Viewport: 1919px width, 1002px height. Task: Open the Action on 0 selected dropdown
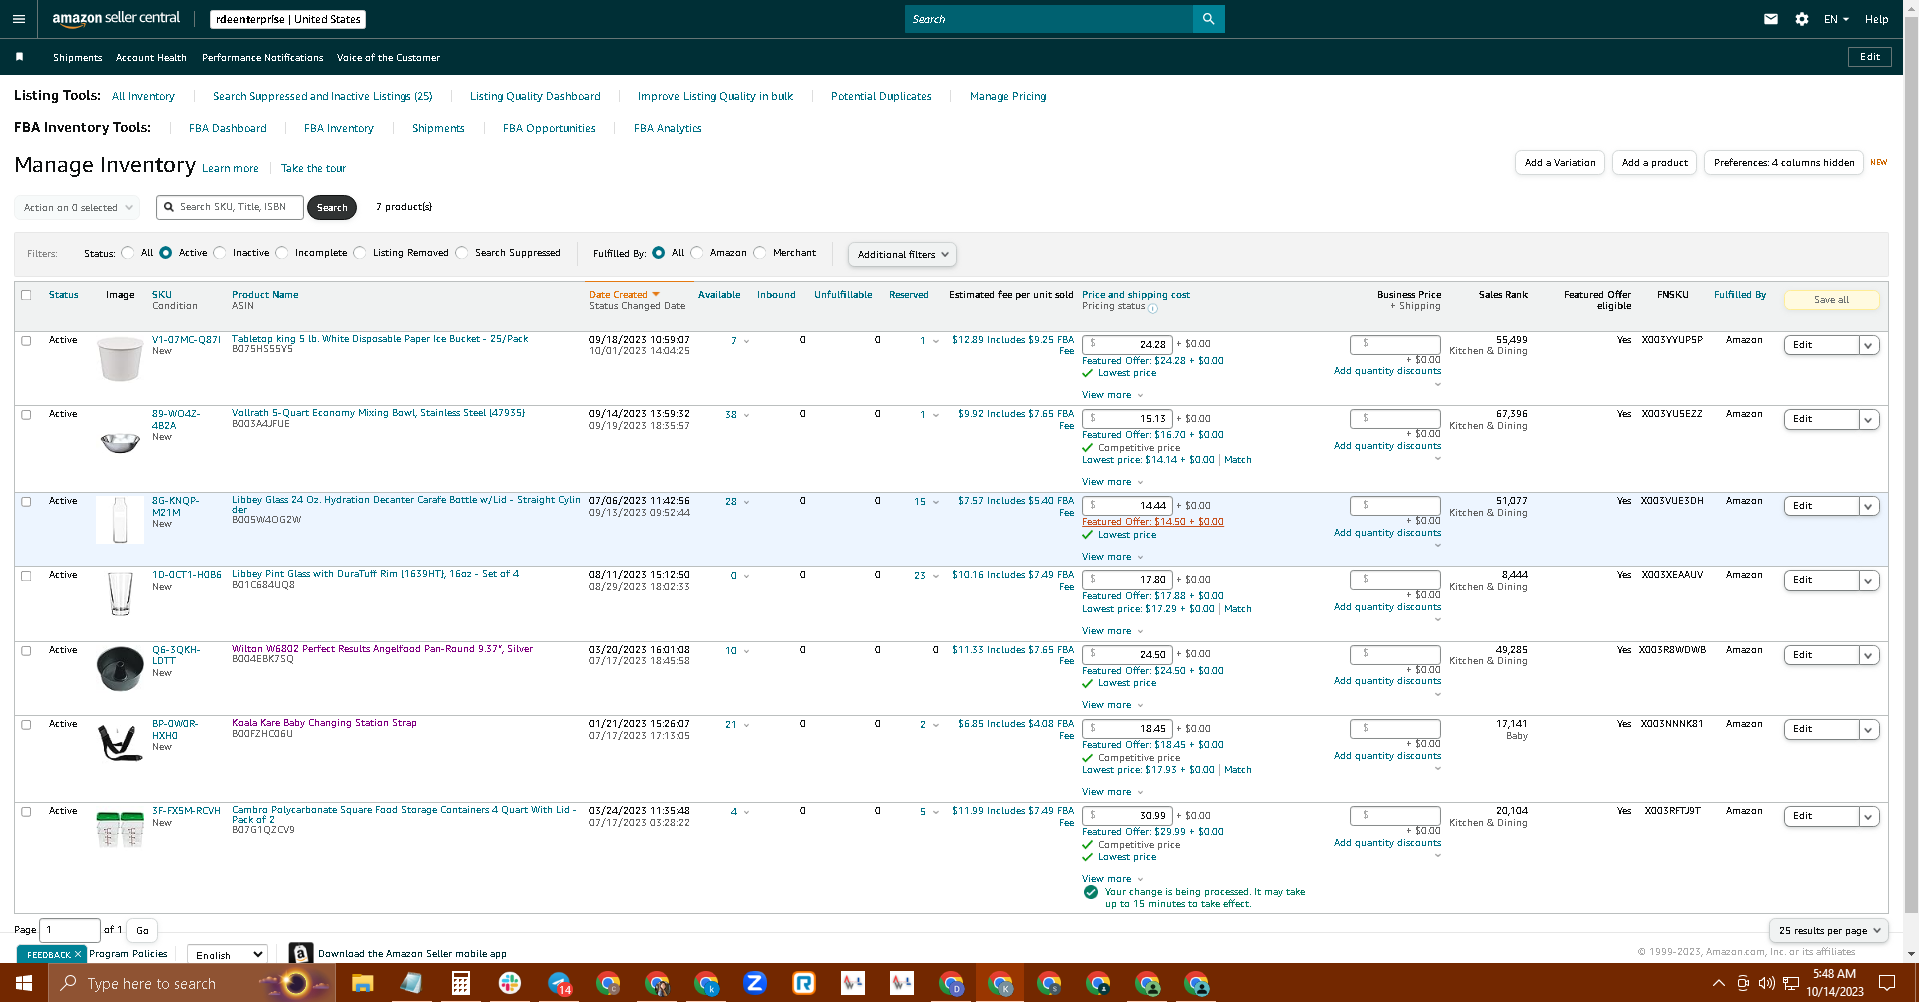coord(77,208)
